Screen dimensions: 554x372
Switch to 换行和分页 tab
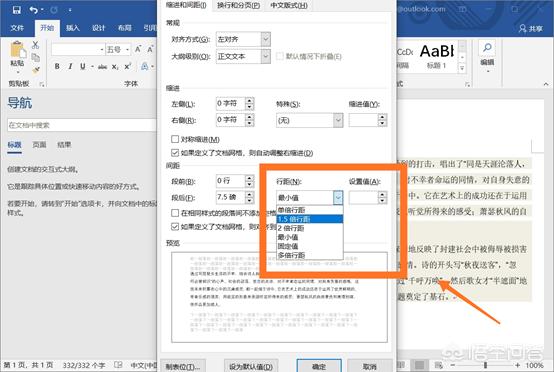(238, 6)
